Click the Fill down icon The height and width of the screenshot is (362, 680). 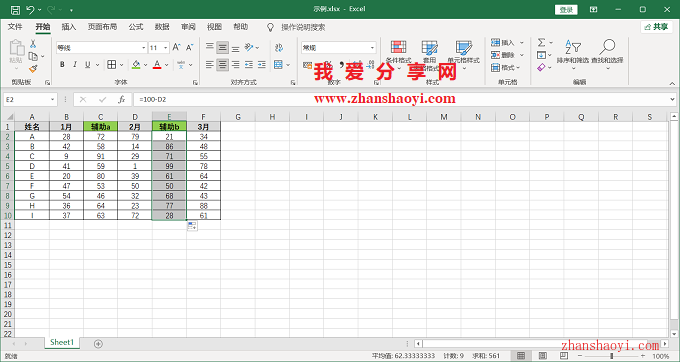coord(541,55)
